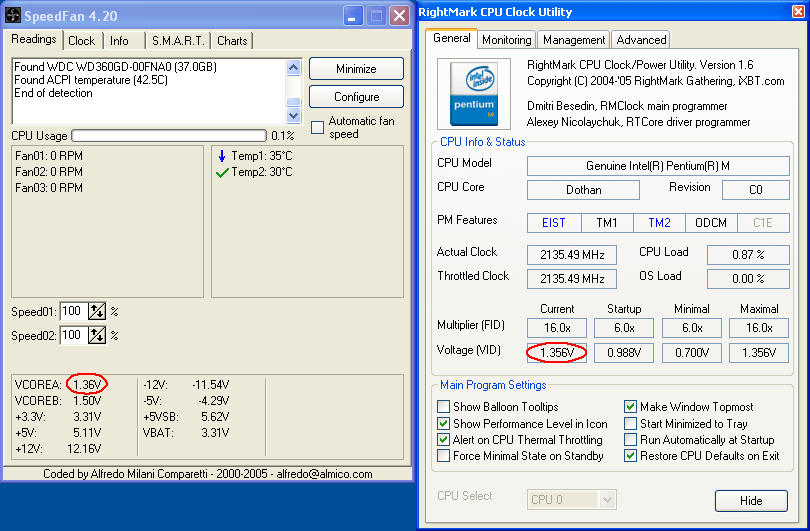
Task: Click the Maximal Multiplier value 16.0x
Action: coord(759,328)
